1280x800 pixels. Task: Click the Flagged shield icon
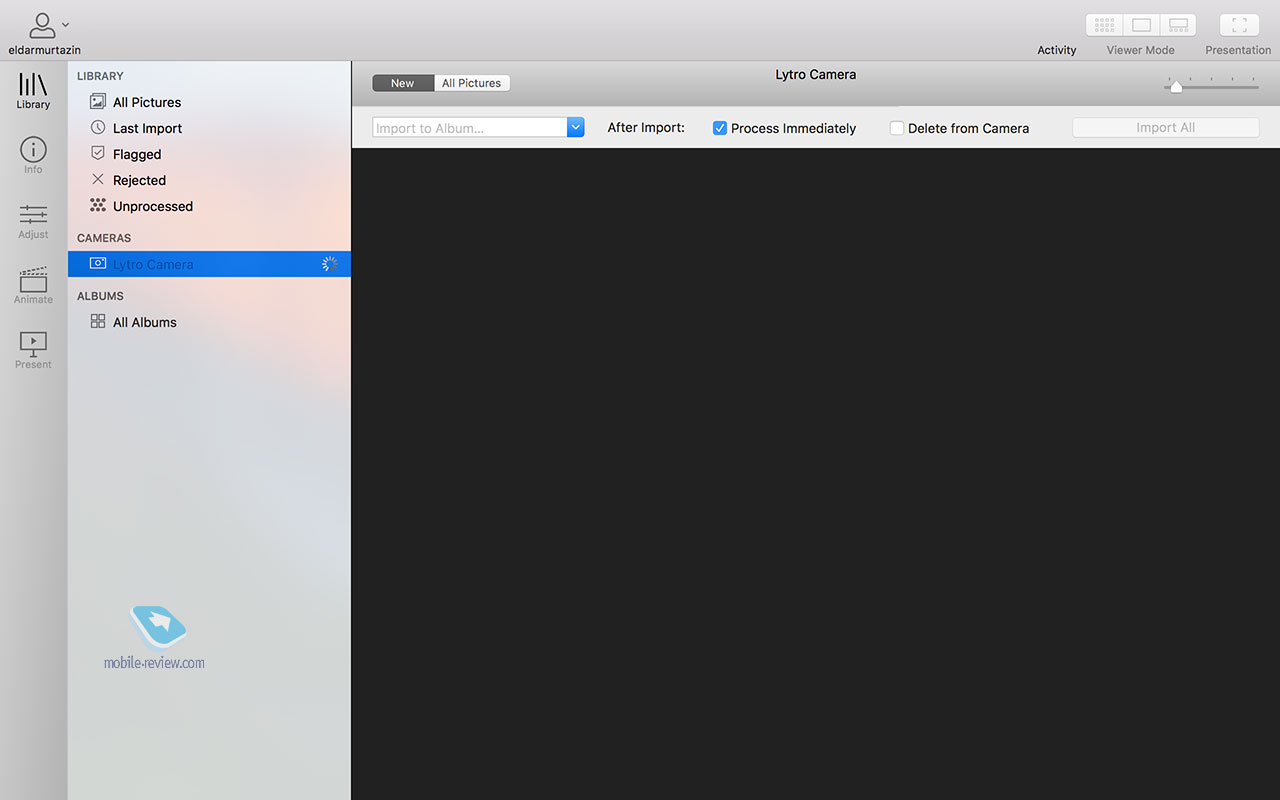(x=98, y=153)
